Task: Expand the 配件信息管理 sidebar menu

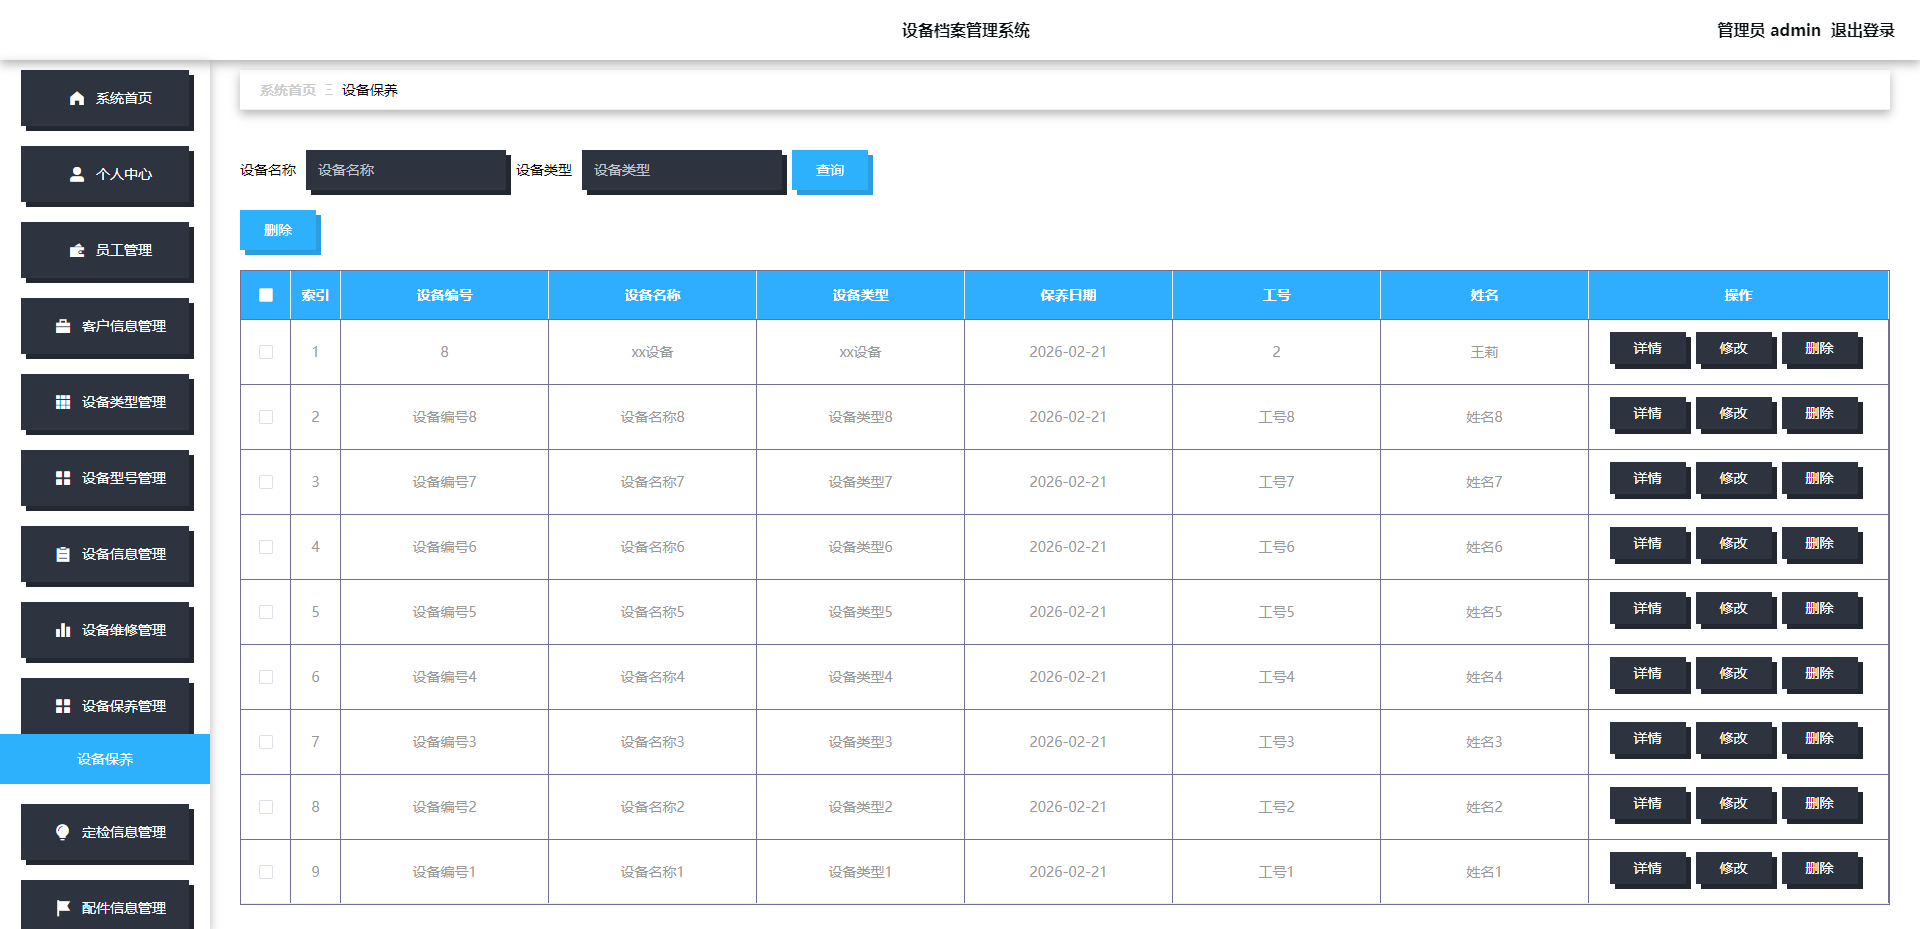Action: (x=107, y=905)
